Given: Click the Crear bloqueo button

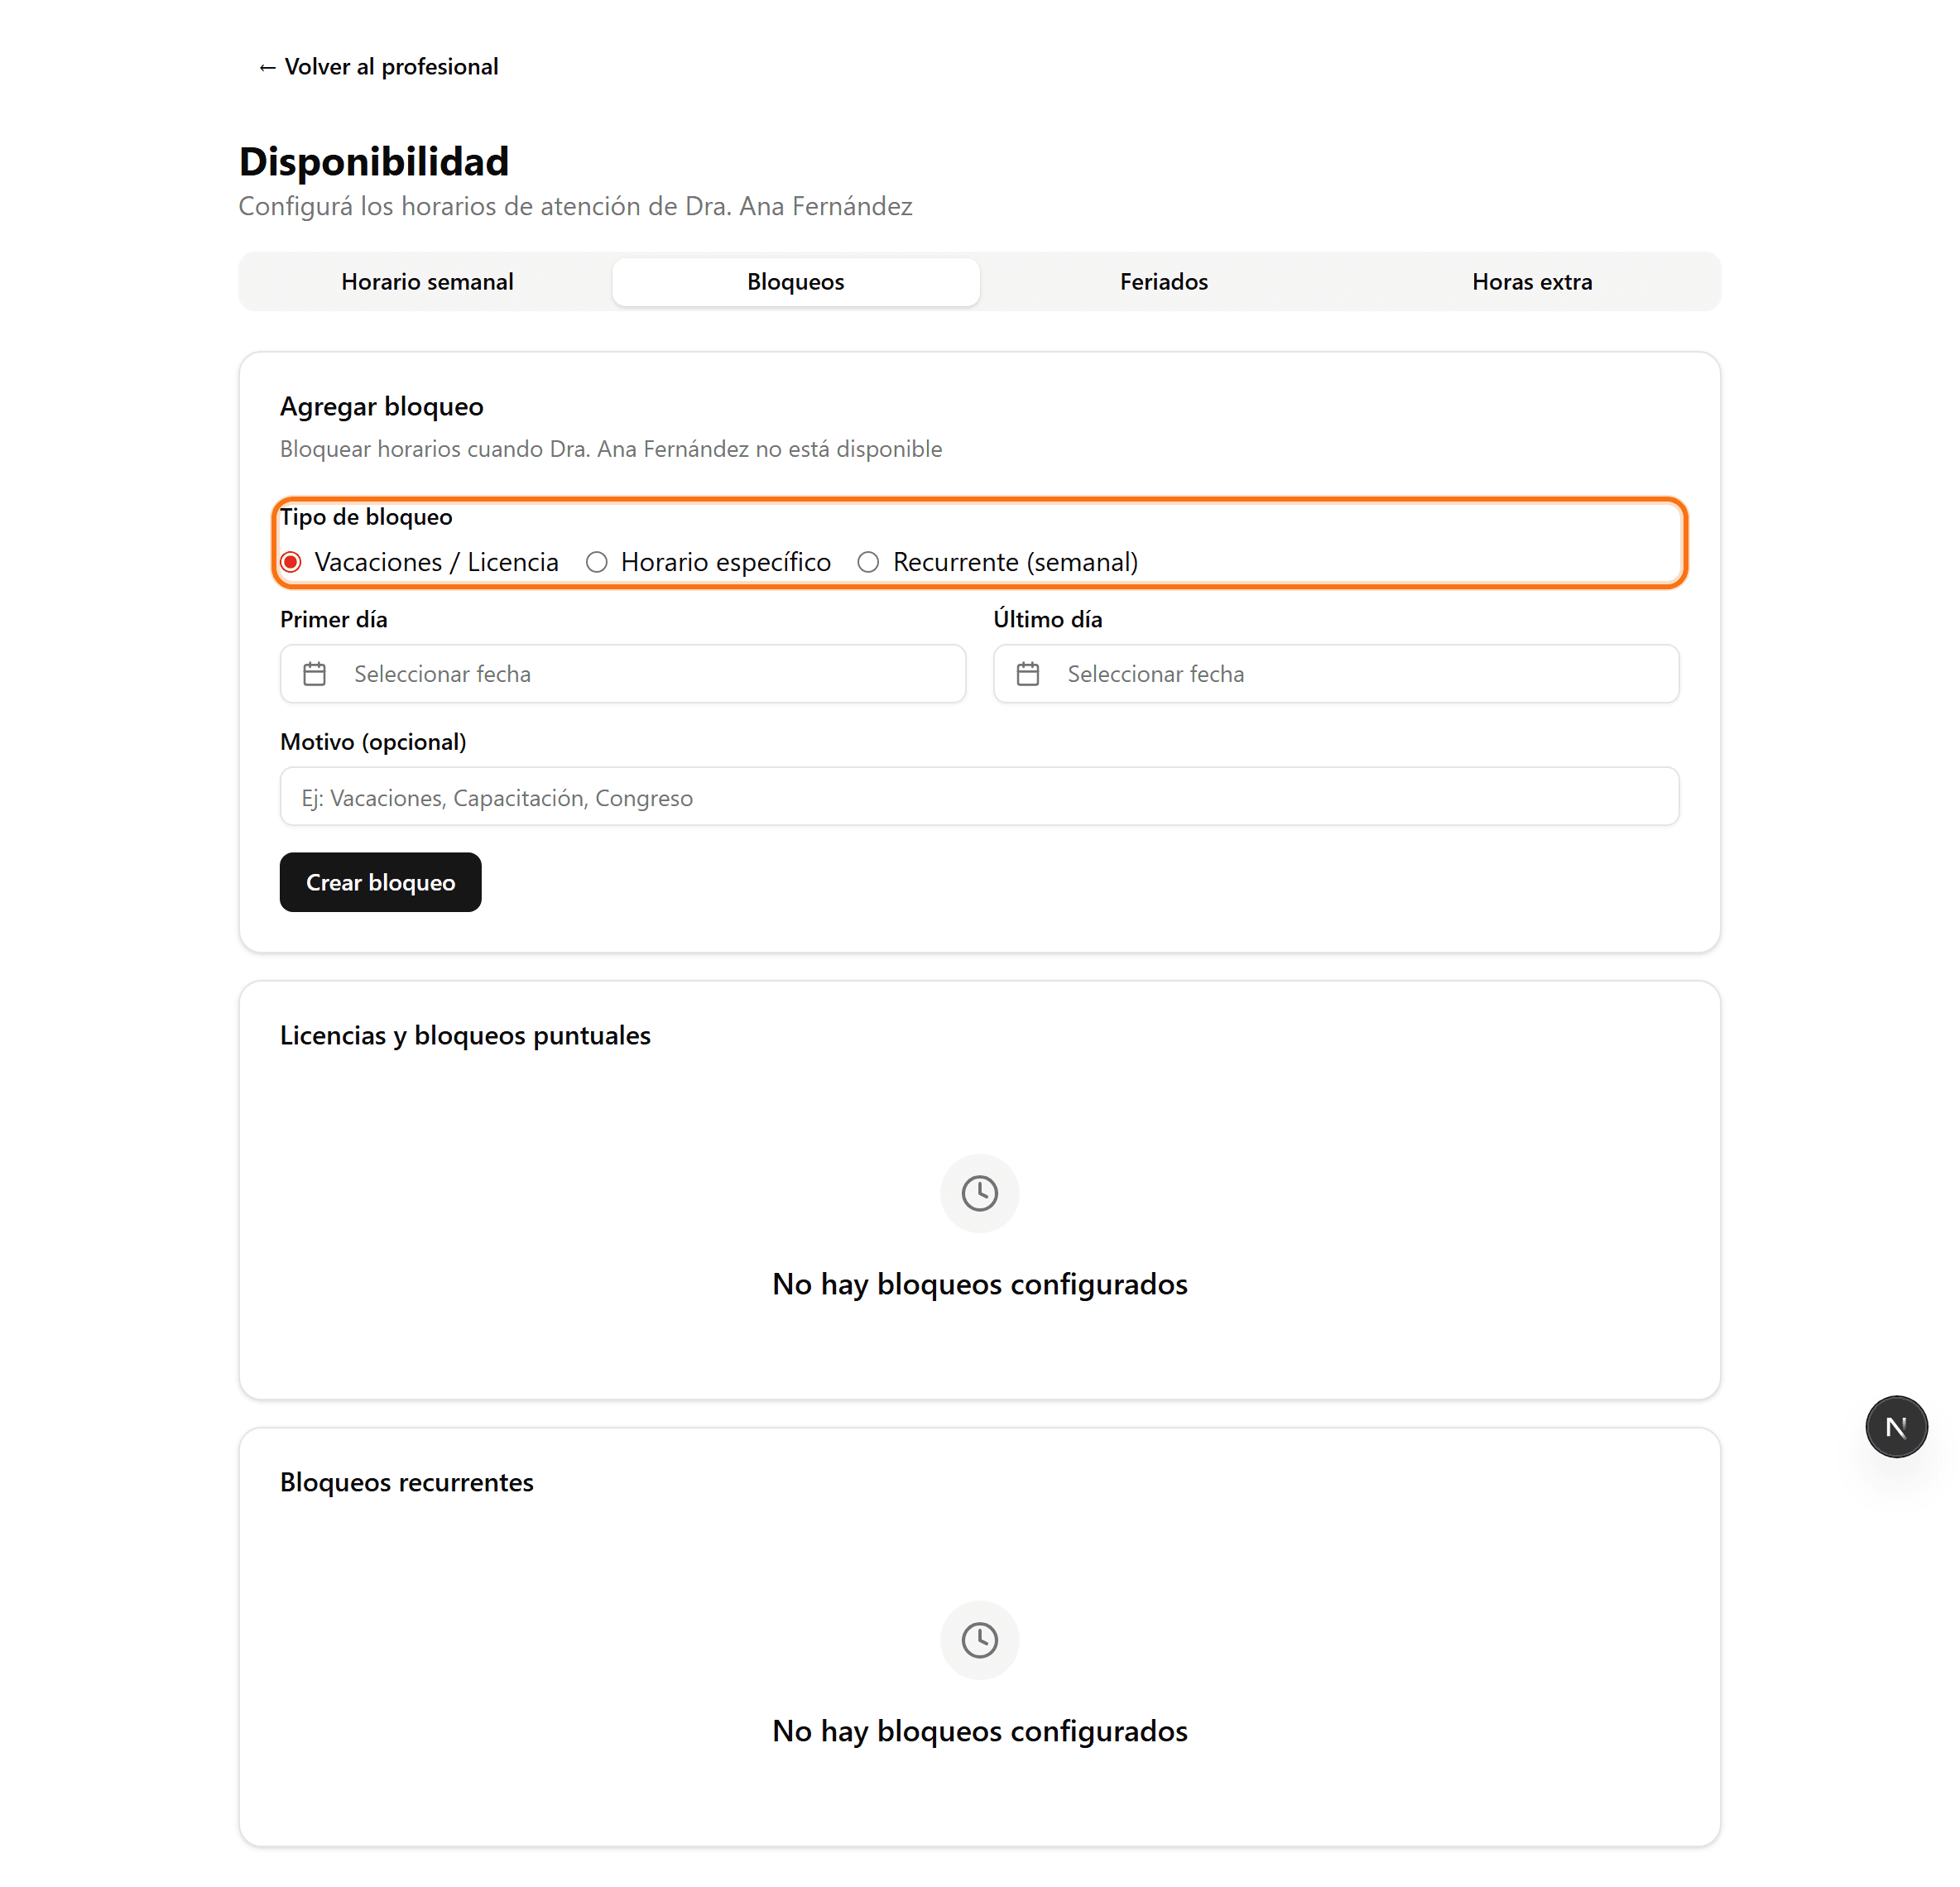Looking at the screenshot, I should [x=380, y=882].
